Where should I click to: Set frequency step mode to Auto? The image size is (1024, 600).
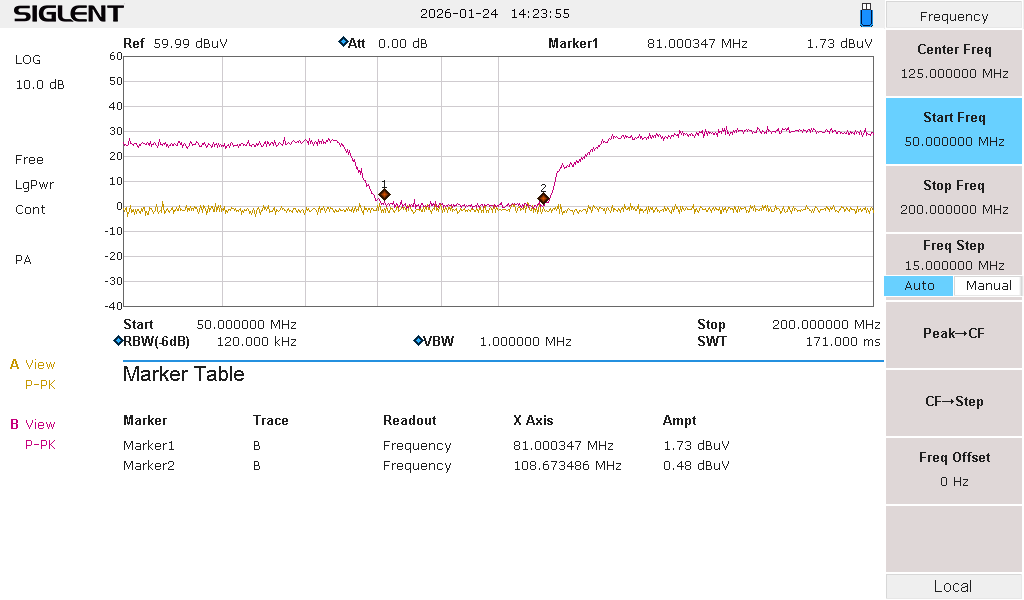click(919, 286)
